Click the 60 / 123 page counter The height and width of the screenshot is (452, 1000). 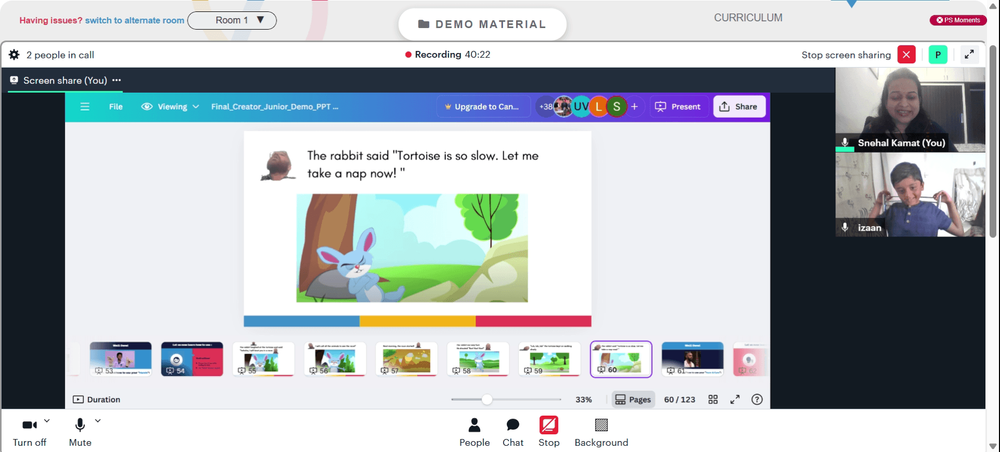click(679, 400)
